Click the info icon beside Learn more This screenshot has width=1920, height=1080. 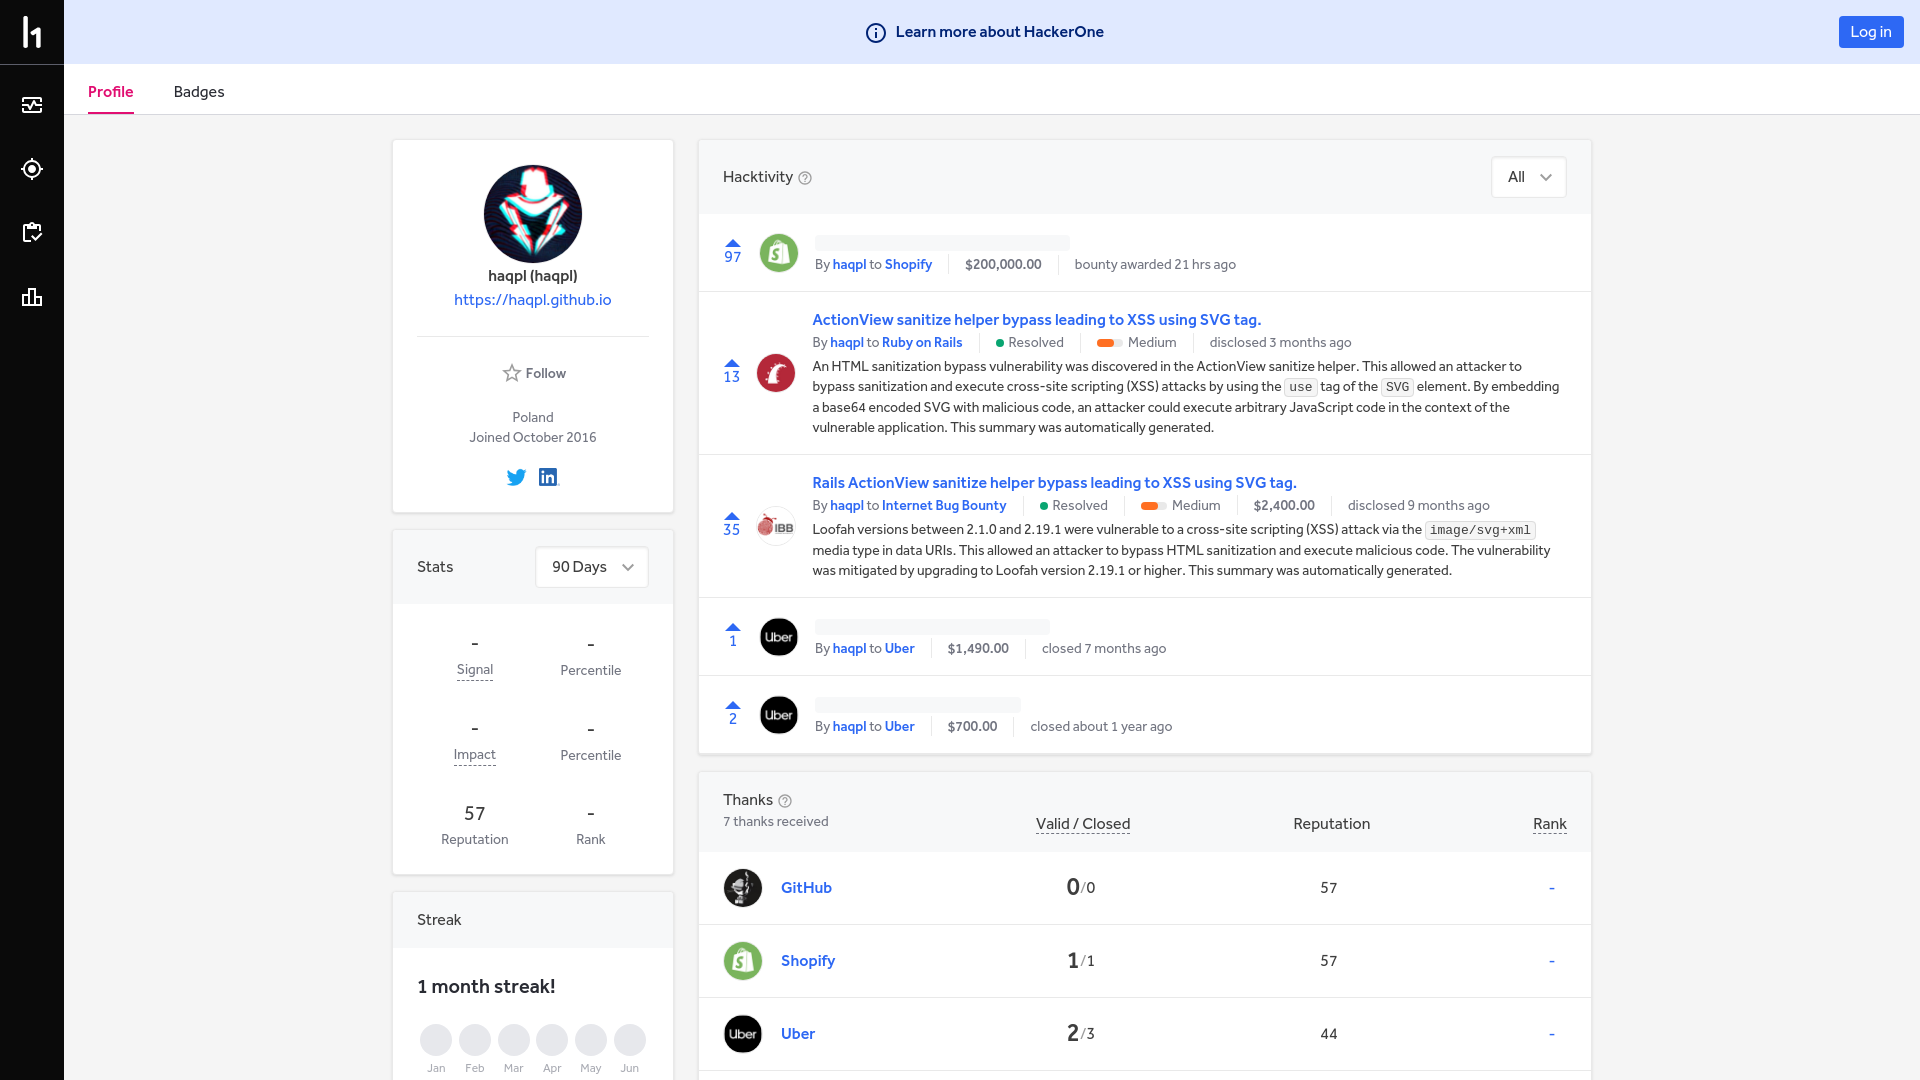(x=875, y=33)
